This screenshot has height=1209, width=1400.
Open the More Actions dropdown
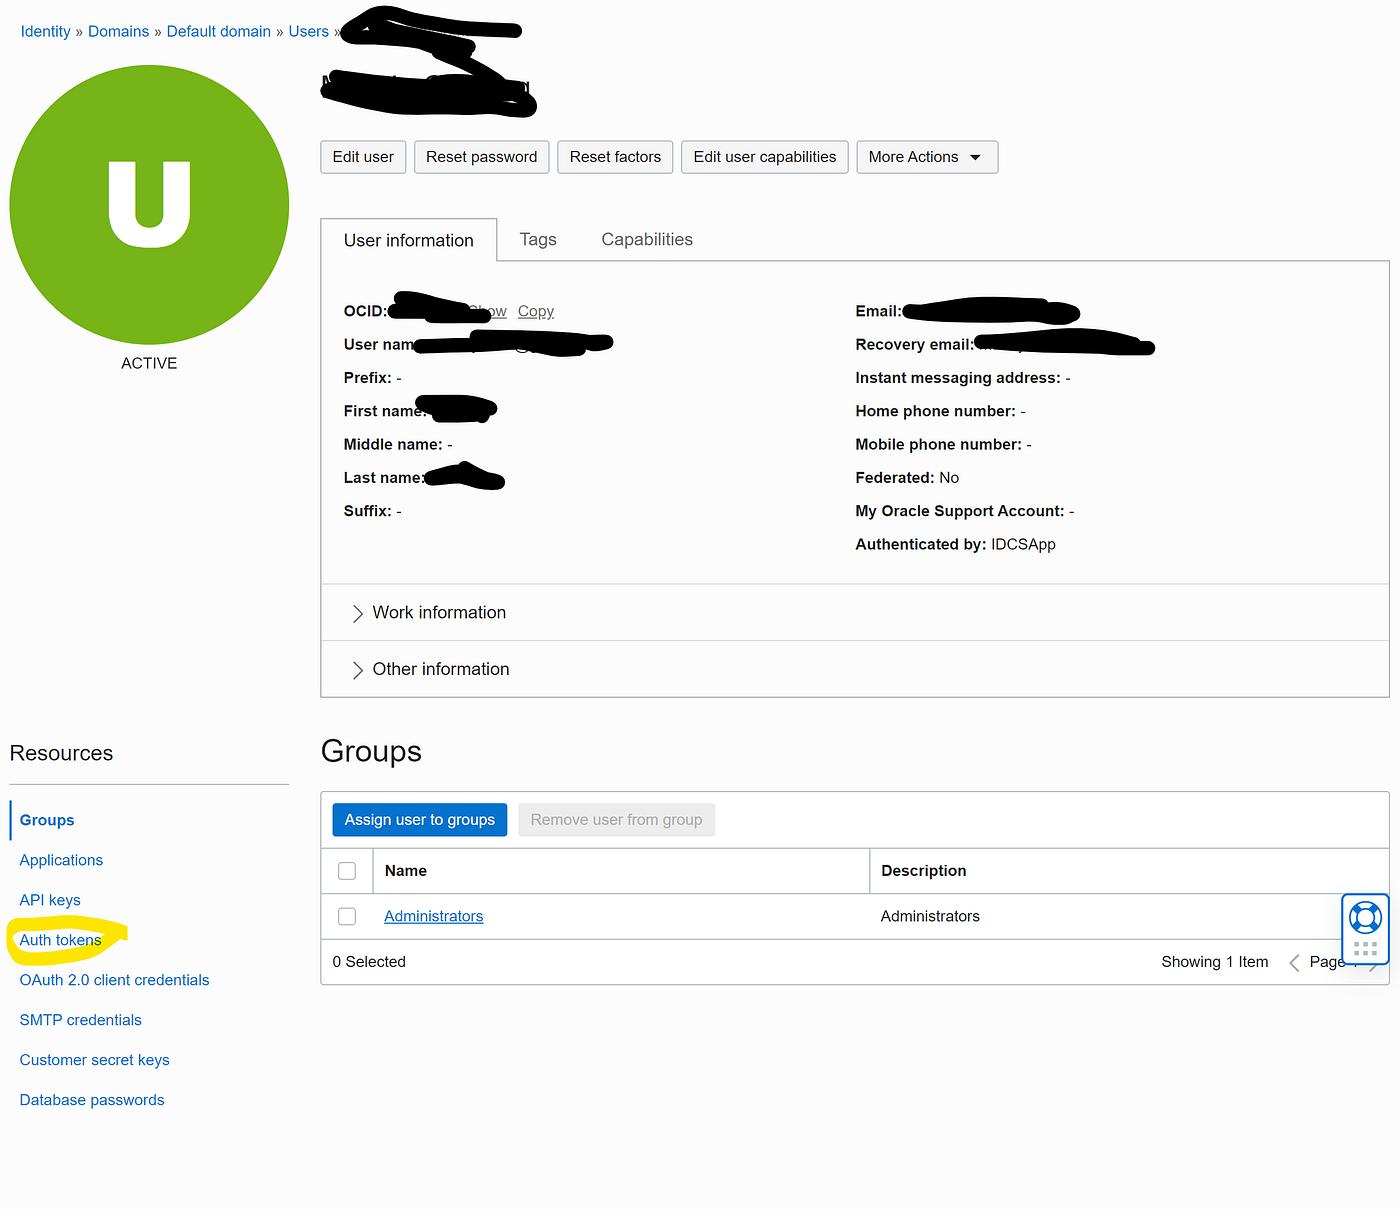click(x=927, y=157)
